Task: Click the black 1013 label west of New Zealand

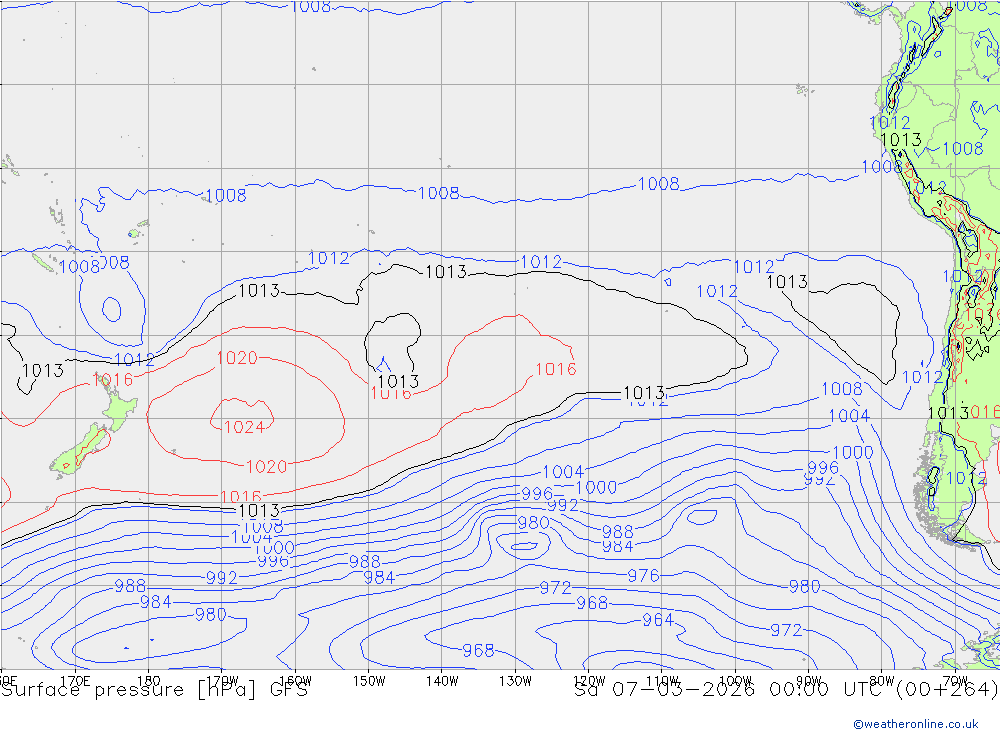Action: click(43, 371)
